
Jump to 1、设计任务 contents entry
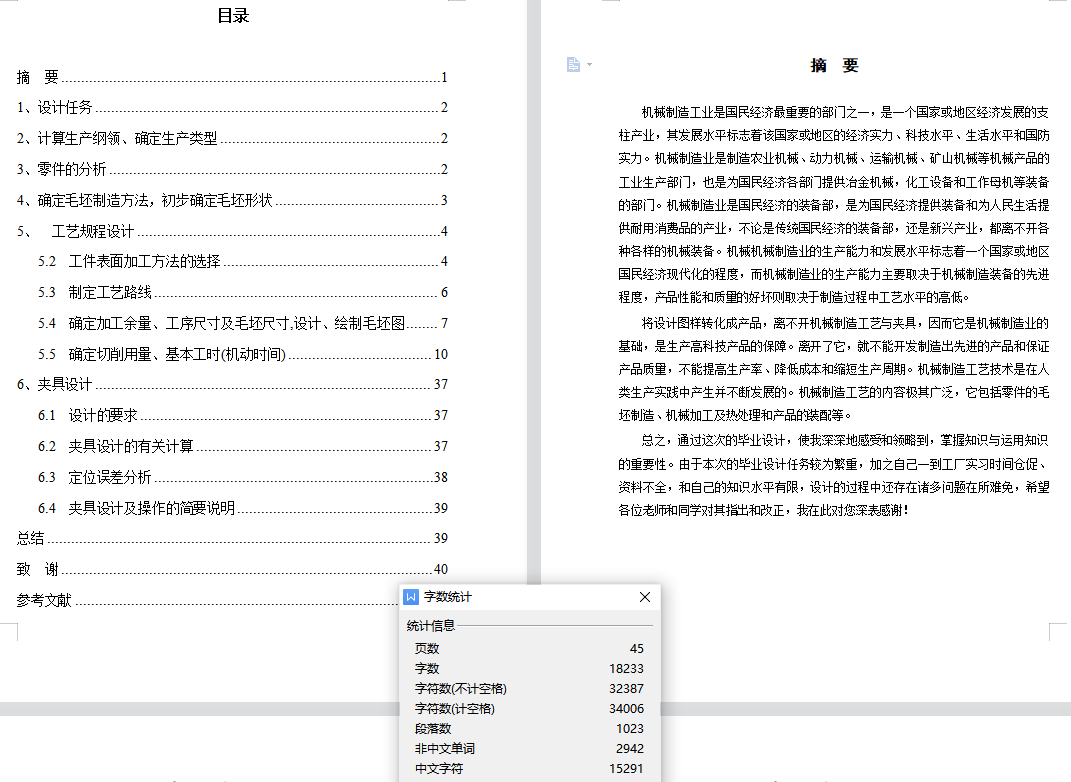coord(55,108)
